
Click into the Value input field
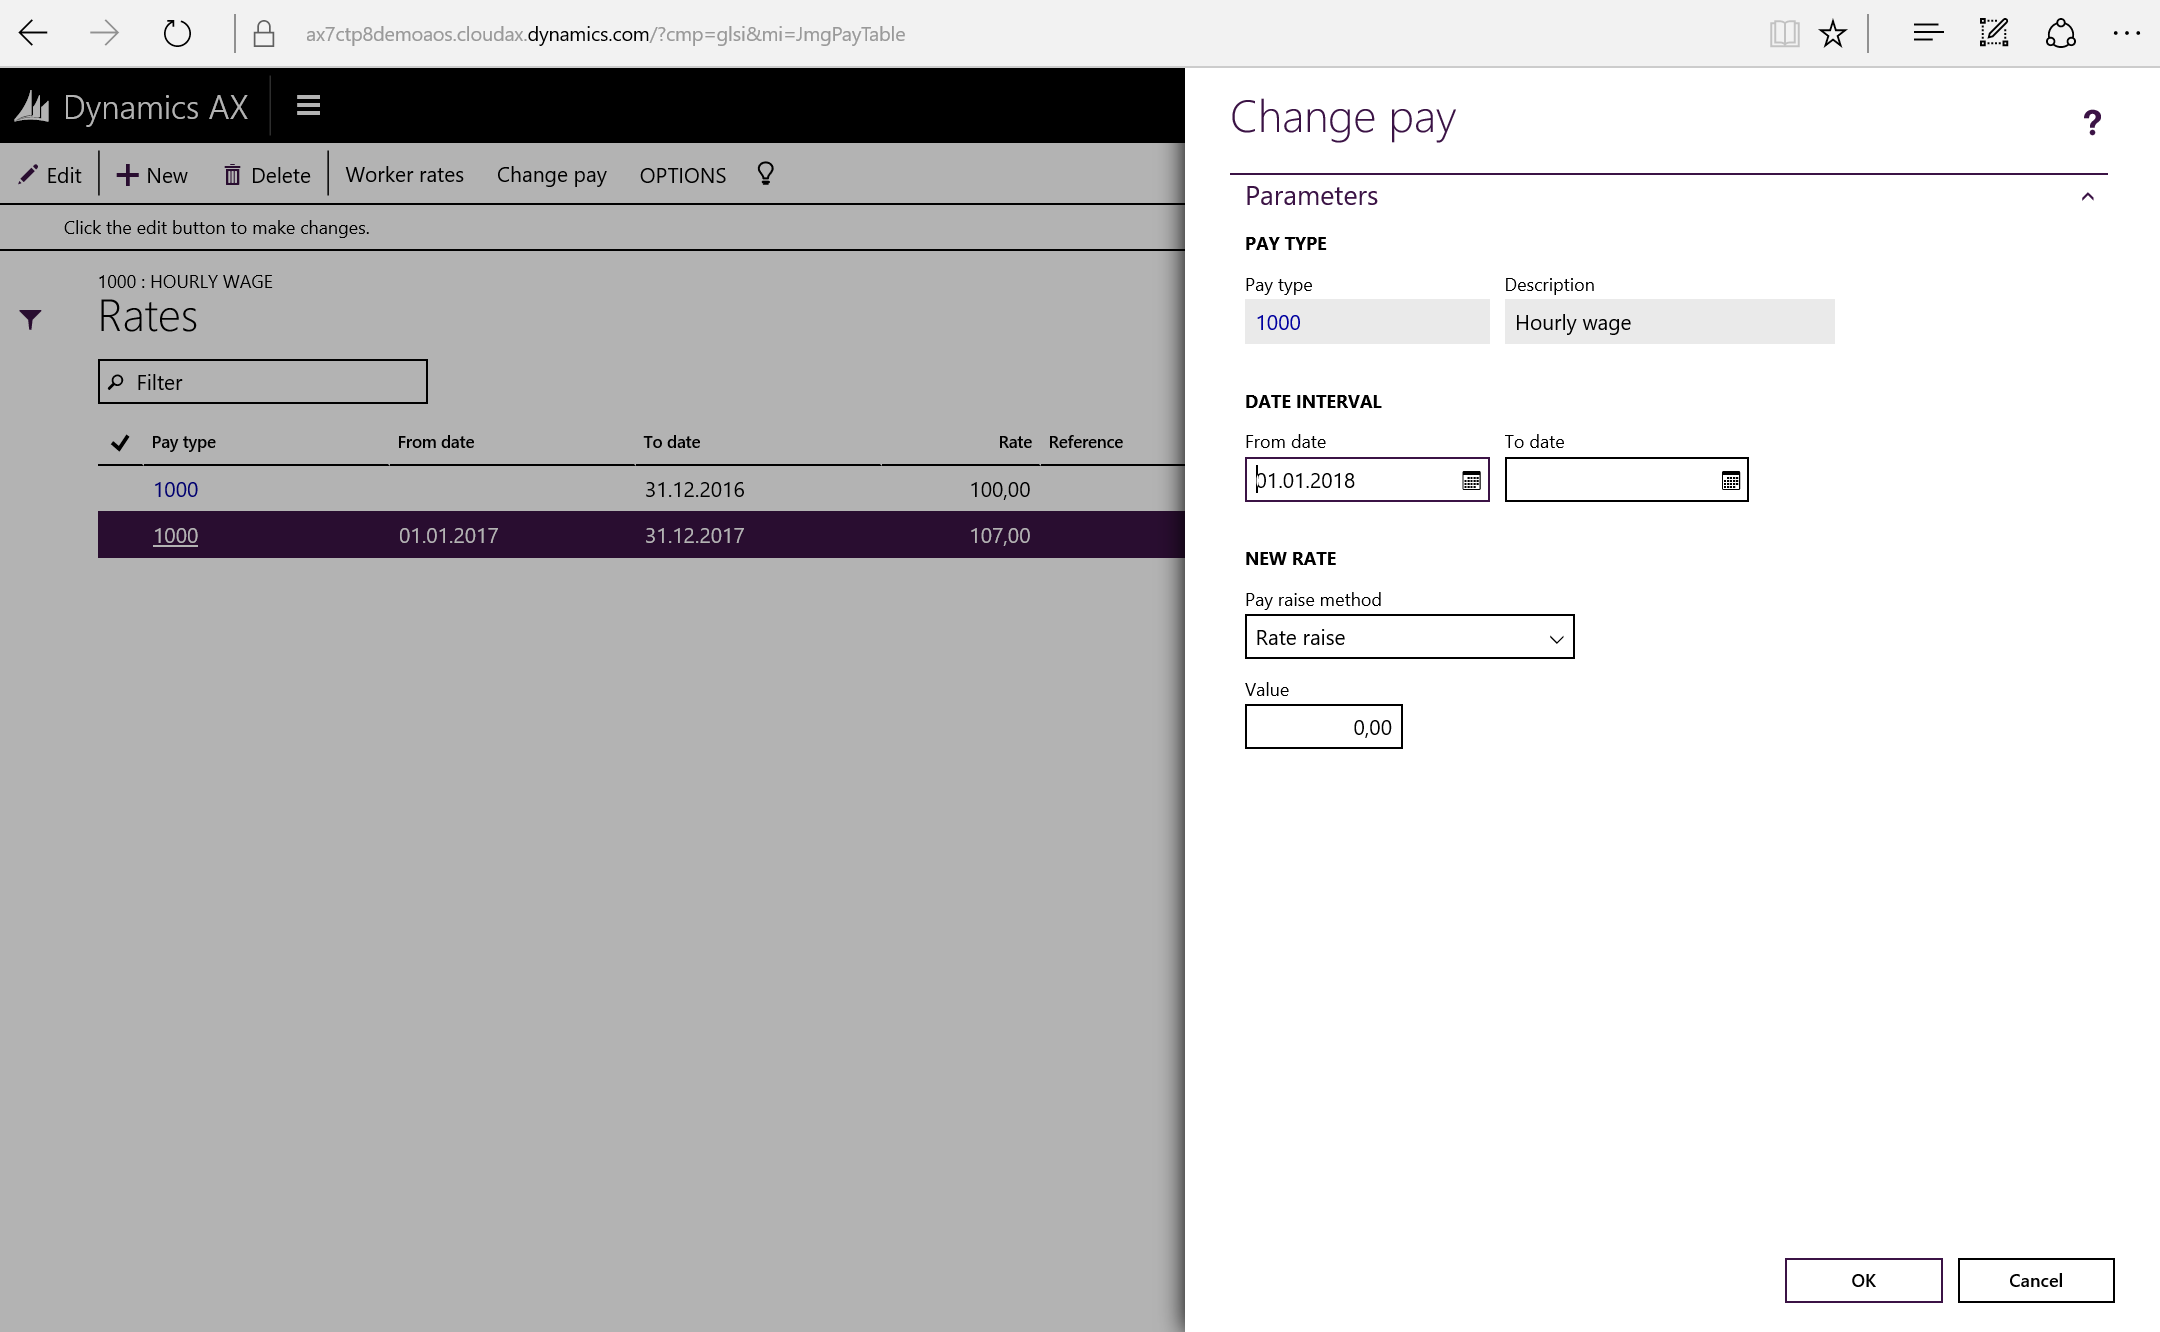pos(1323,727)
